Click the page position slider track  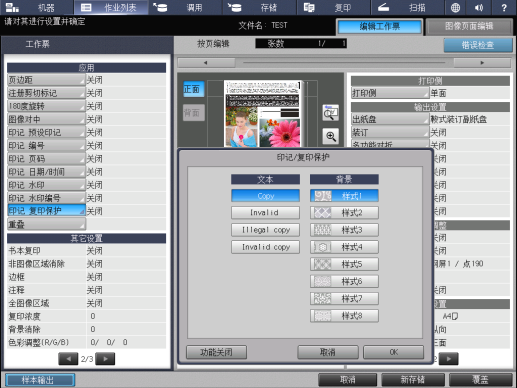344,63
